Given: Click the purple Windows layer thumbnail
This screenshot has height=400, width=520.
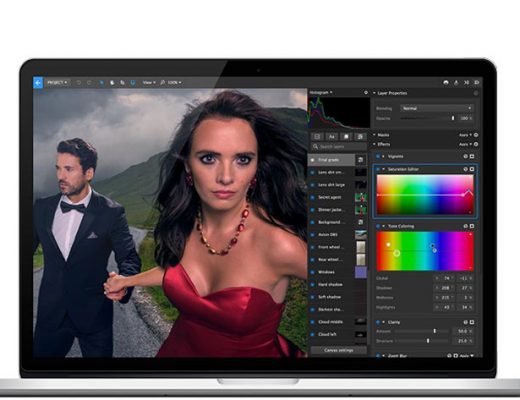Looking at the screenshot, I should tap(361, 272).
